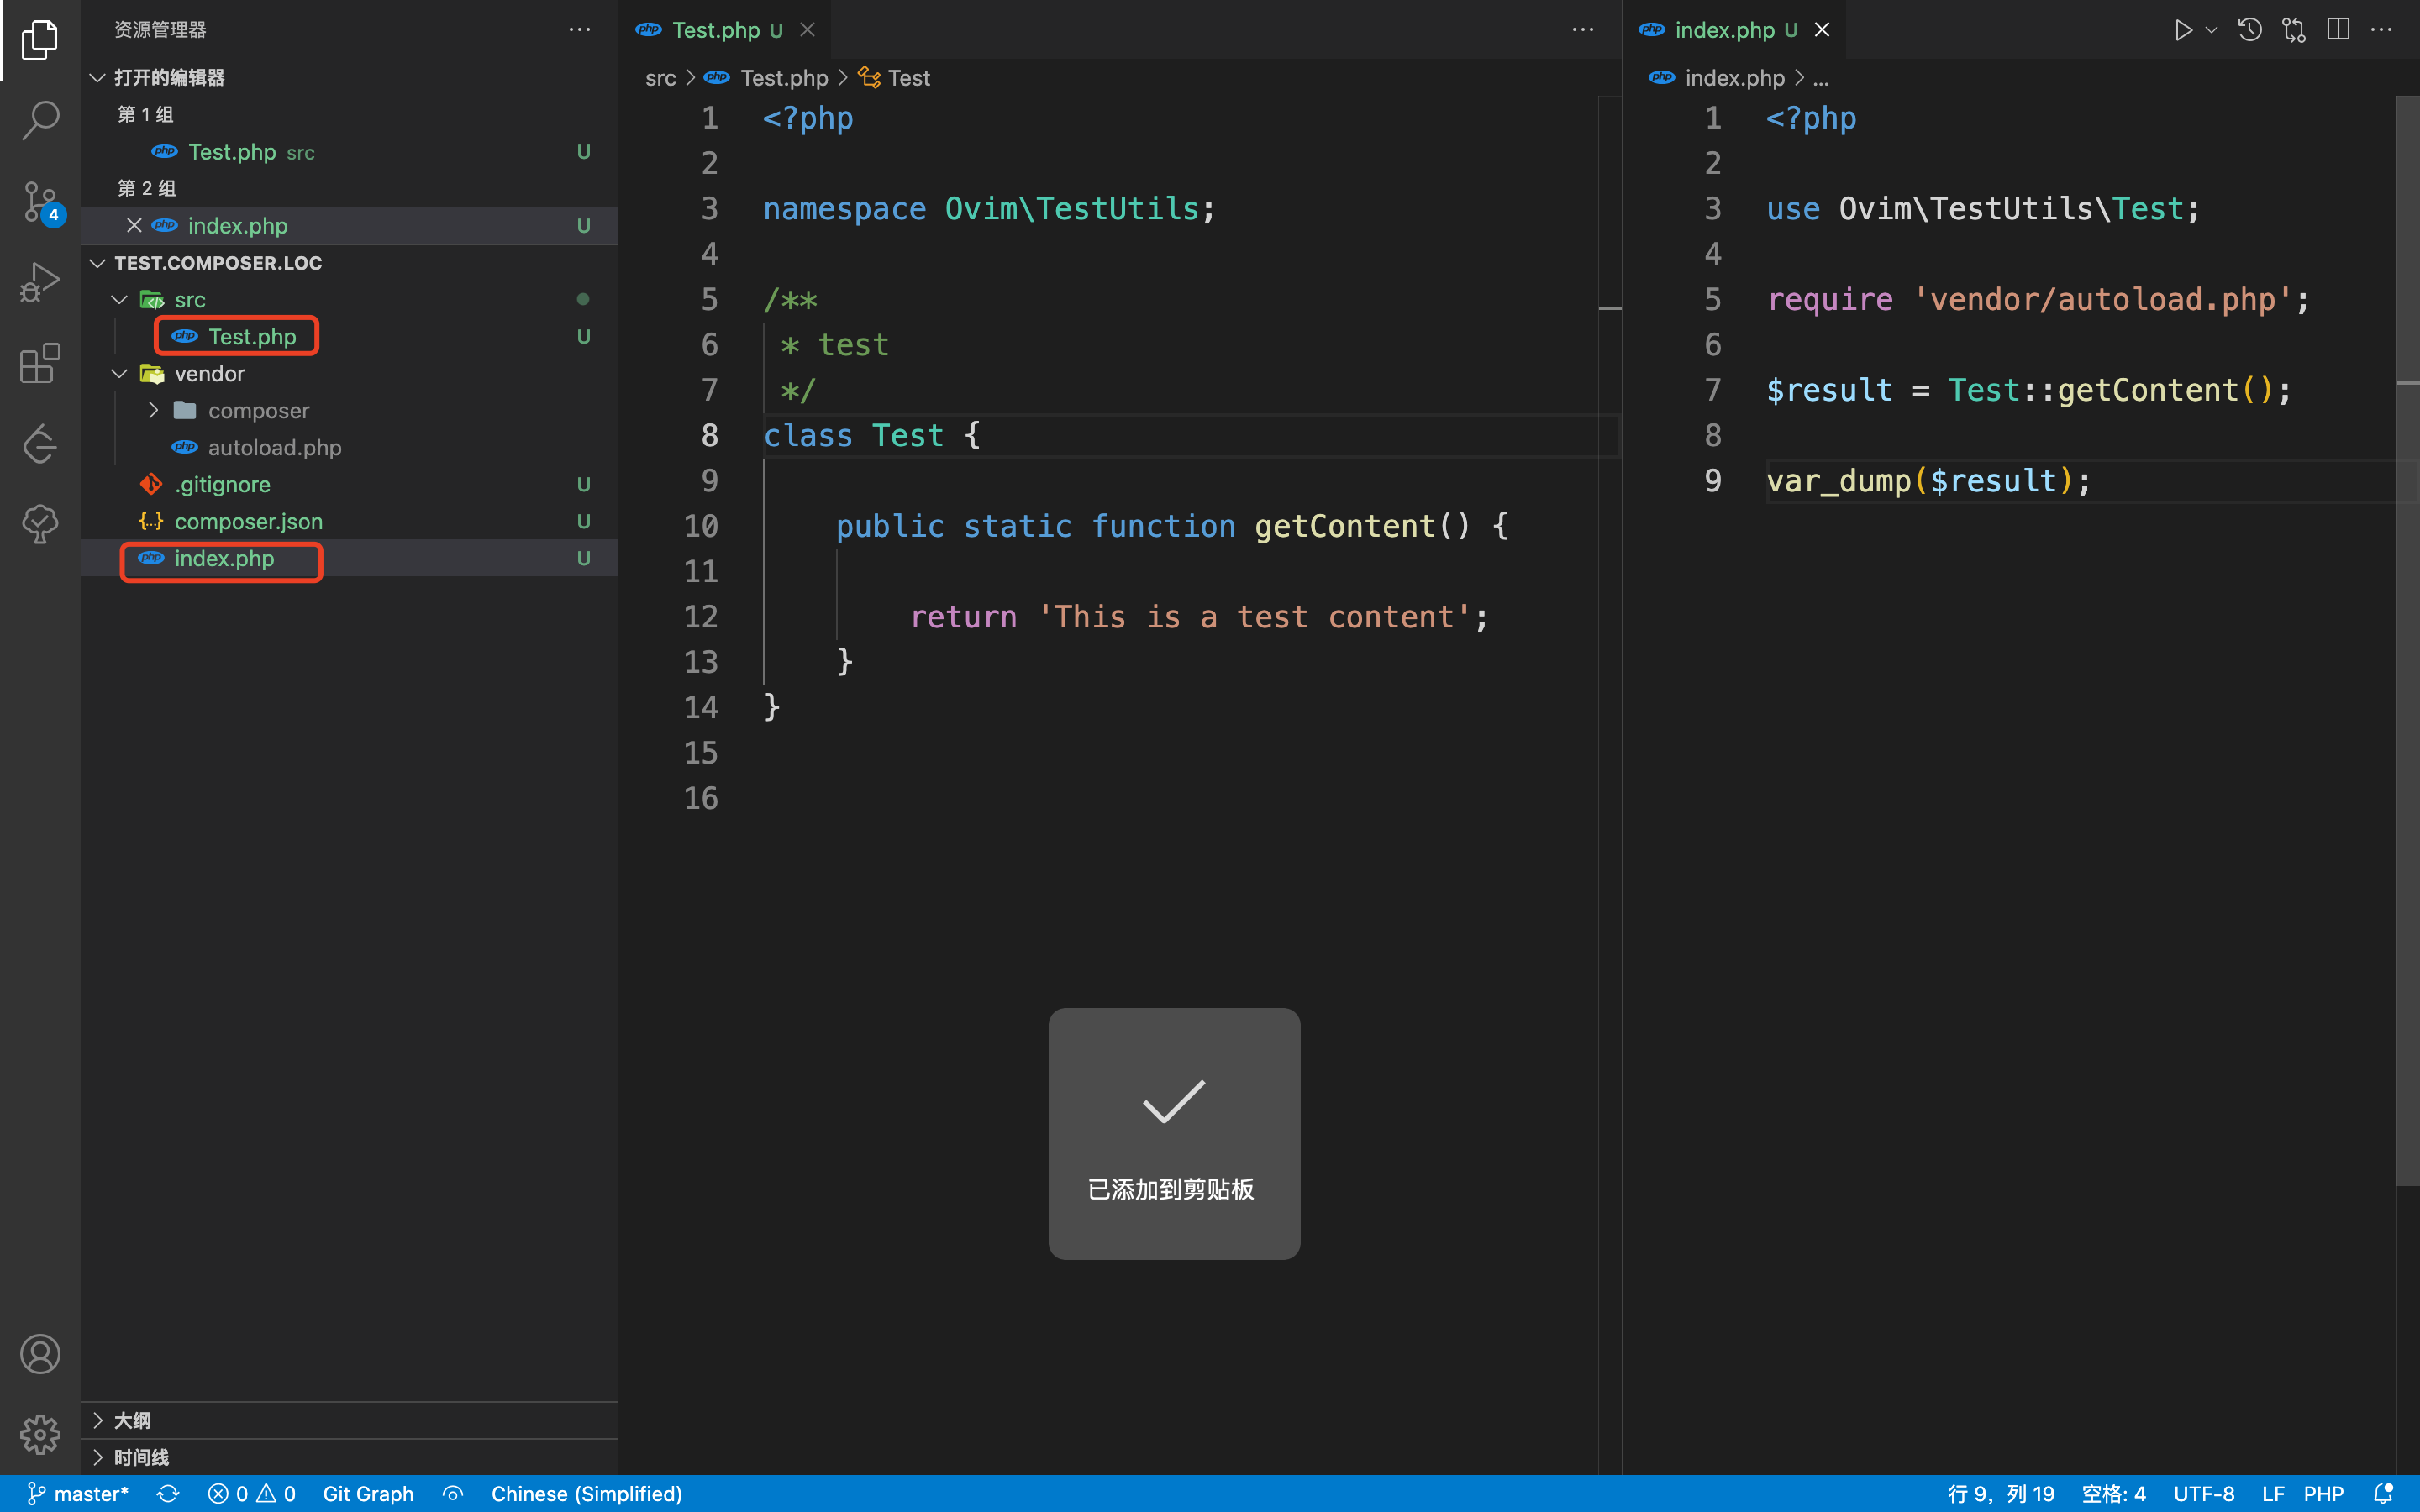Open the Search view in the activity bar
The height and width of the screenshot is (1512, 2420).
coord(40,120)
